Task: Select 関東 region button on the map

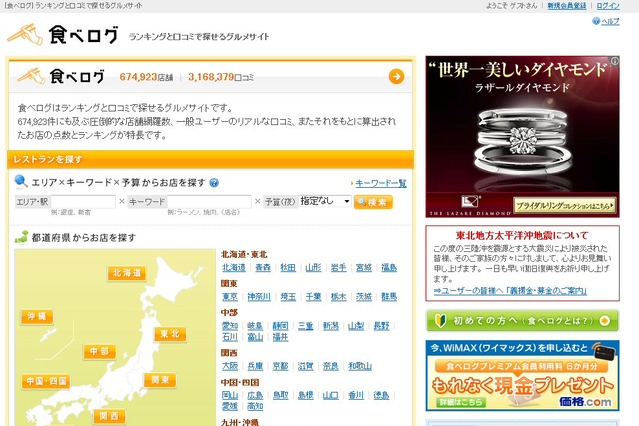Action: [160, 380]
